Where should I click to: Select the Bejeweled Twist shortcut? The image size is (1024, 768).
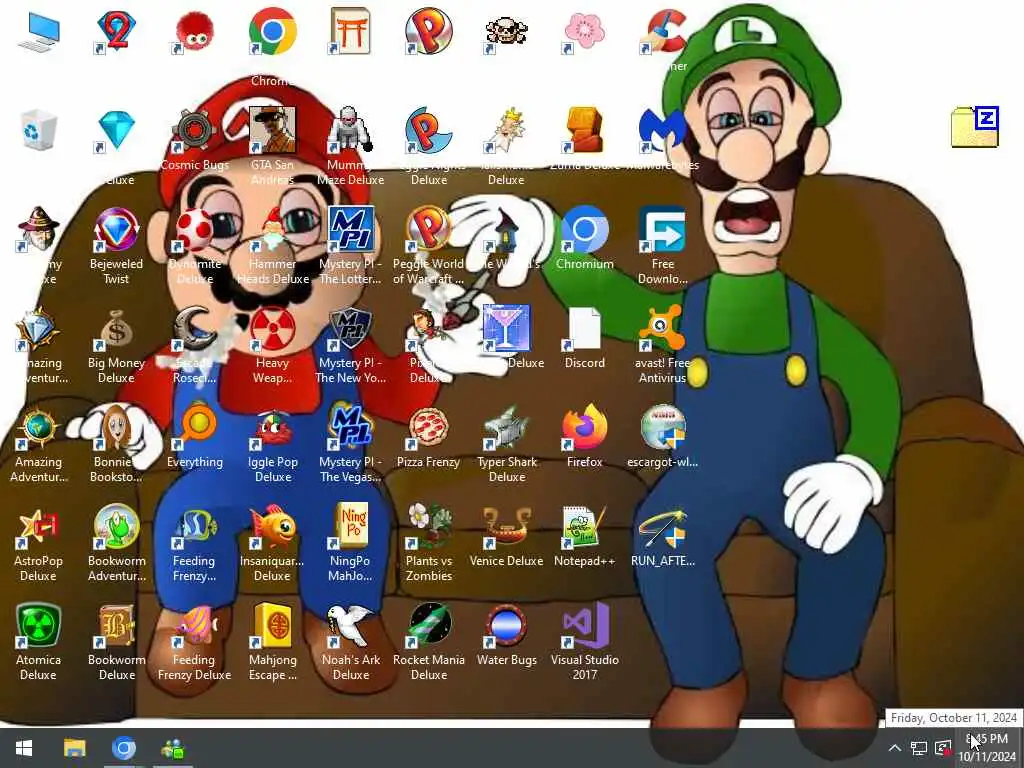[116, 230]
